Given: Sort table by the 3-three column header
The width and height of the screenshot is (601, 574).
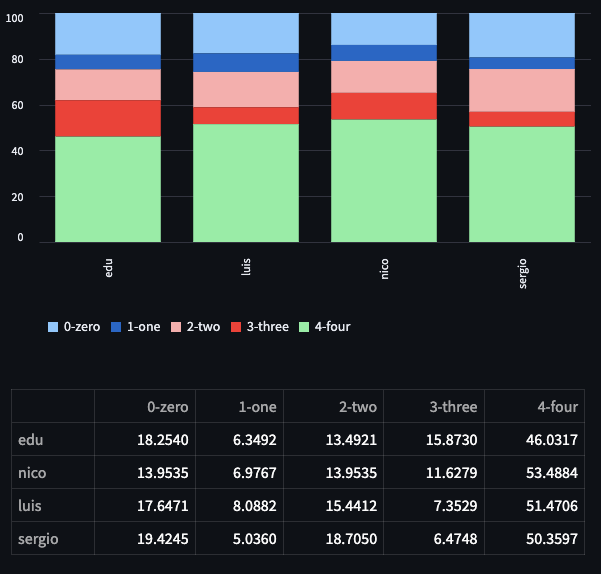Looking at the screenshot, I should [434, 406].
